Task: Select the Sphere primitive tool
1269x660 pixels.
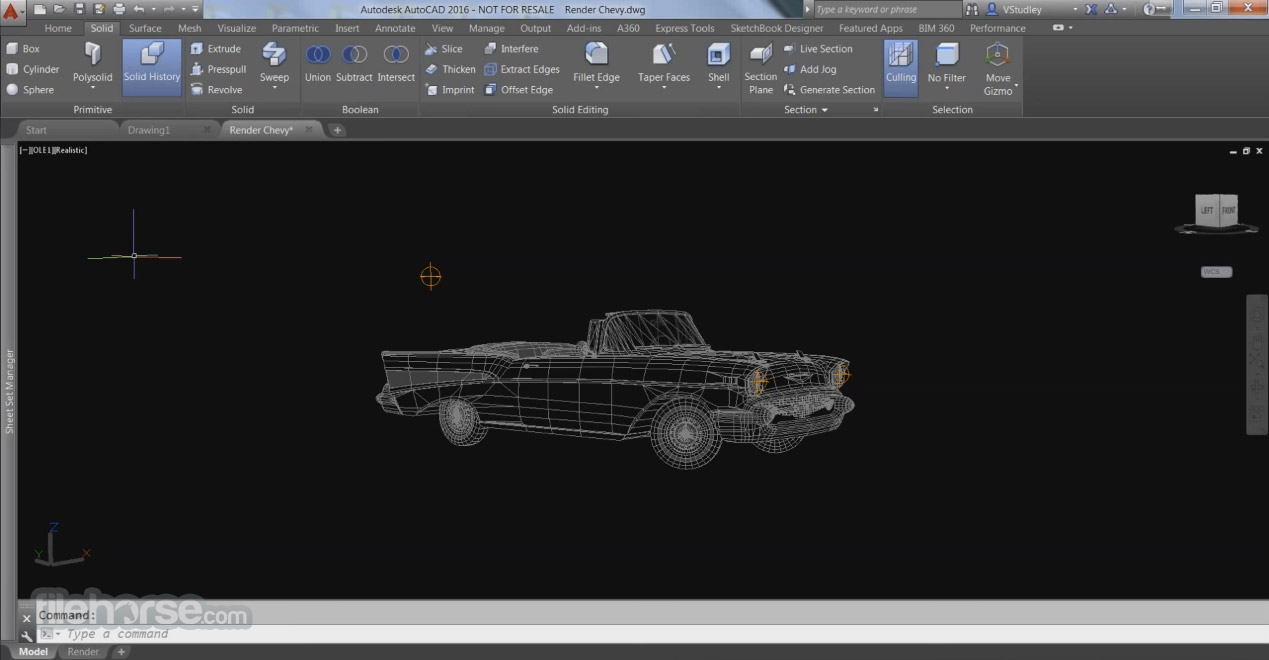Action: click(30, 89)
